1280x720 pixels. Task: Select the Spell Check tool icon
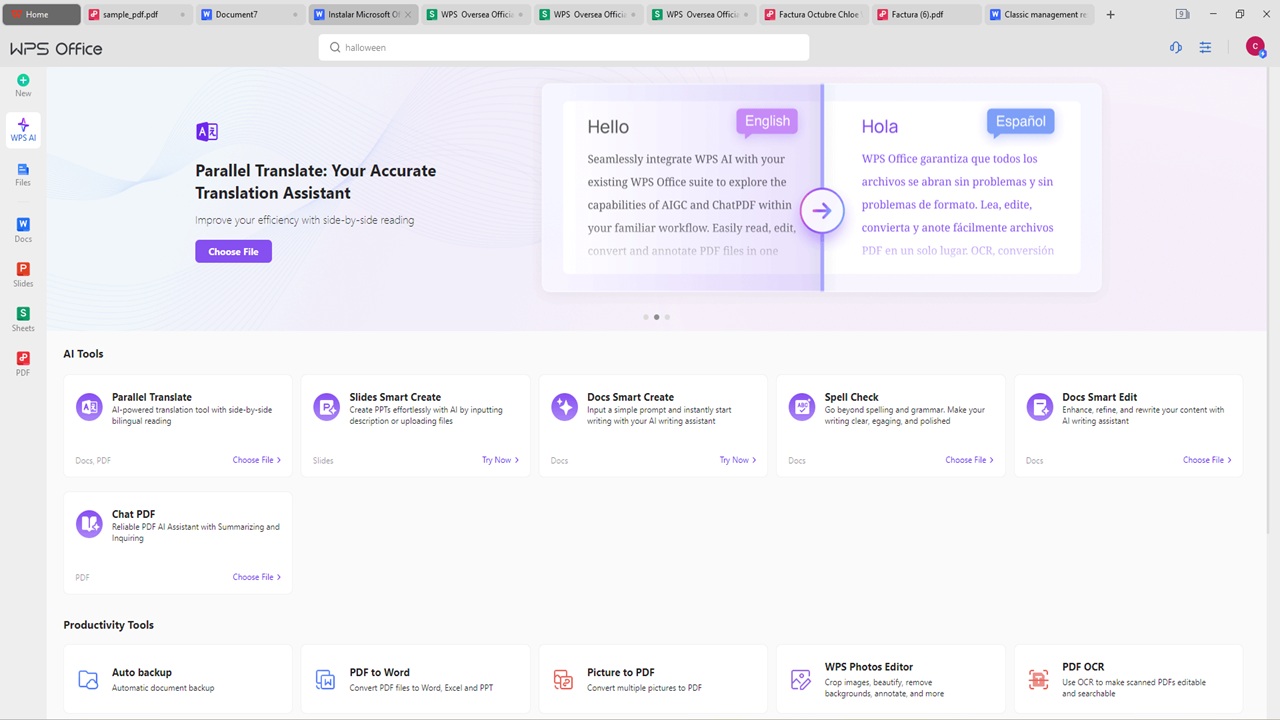(x=801, y=406)
